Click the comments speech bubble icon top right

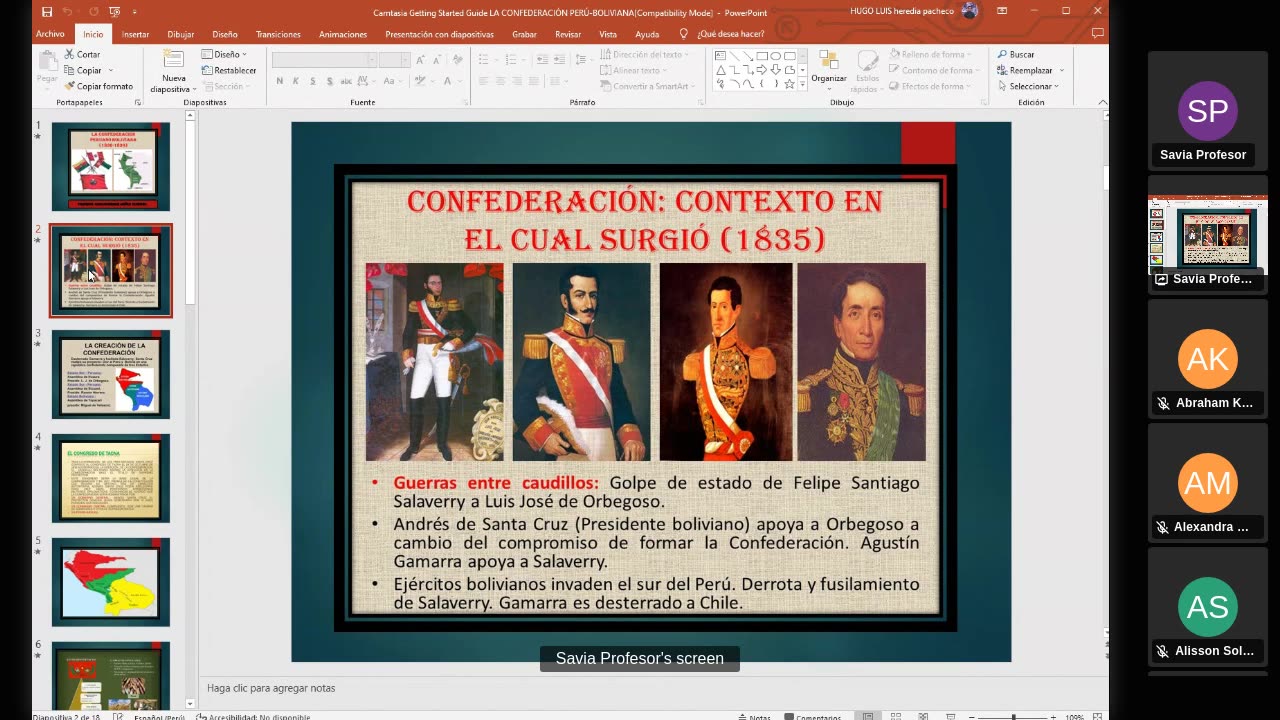[1097, 33]
